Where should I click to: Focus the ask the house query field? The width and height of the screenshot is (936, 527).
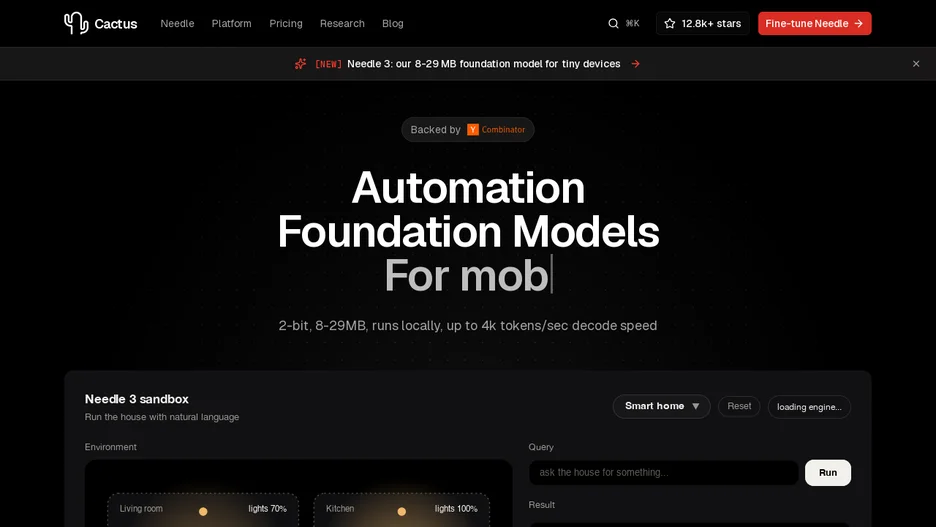[x=663, y=473]
